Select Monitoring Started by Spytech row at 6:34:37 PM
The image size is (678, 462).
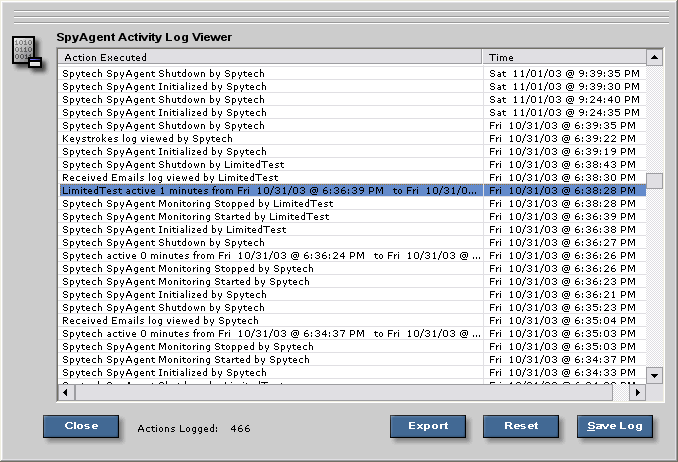[352, 359]
